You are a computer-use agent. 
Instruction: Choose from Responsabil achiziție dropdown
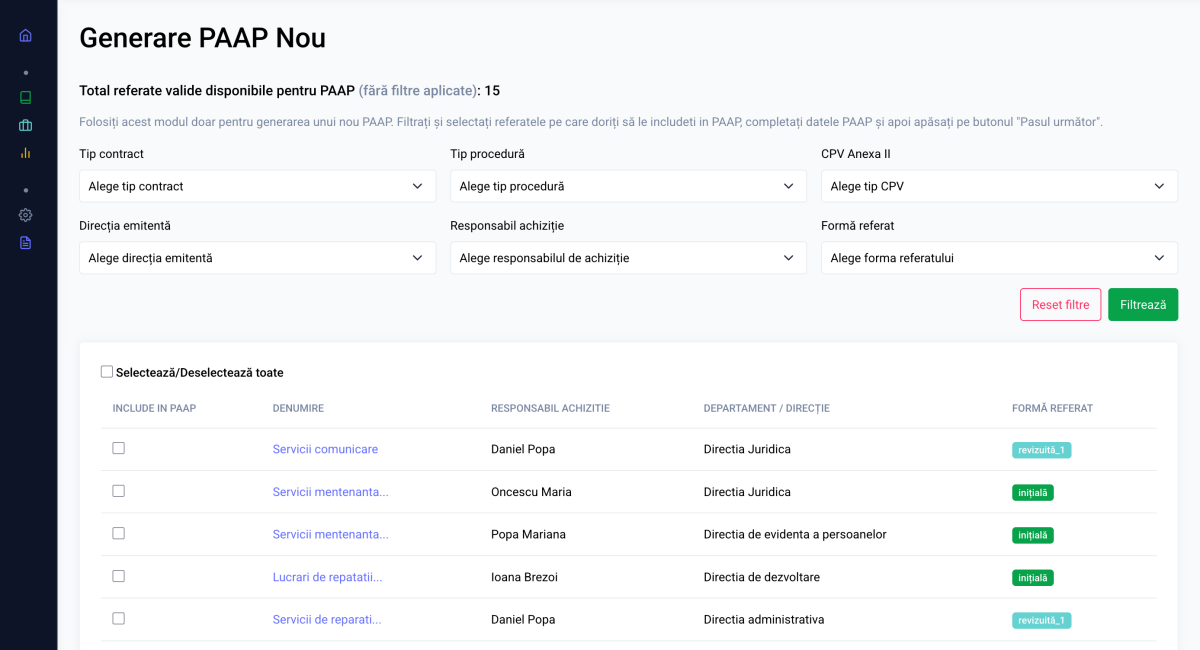coord(628,258)
